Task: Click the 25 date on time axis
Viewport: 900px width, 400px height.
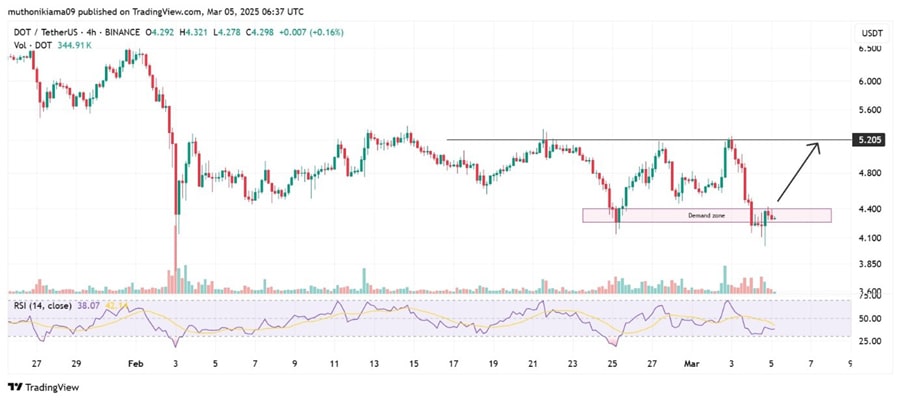Action: pyautogui.click(x=612, y=363)
